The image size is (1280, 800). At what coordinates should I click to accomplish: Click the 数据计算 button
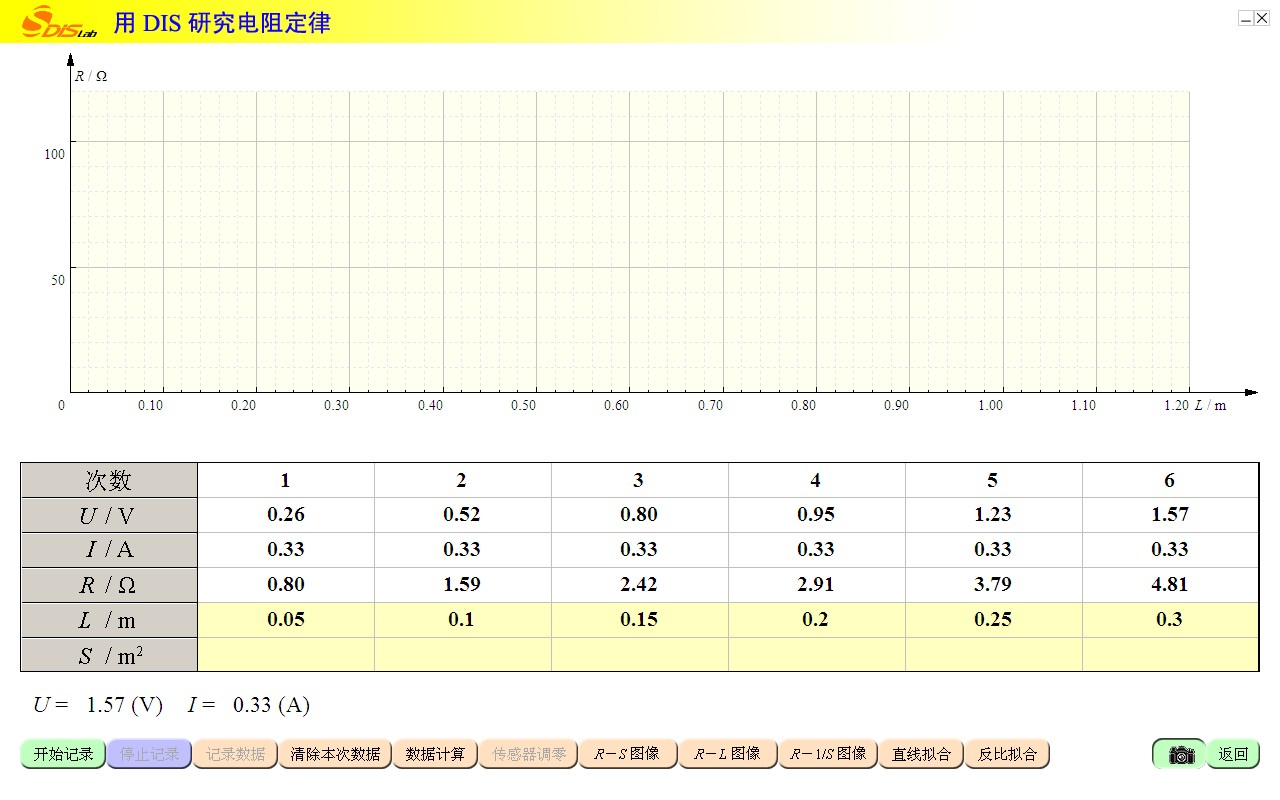tap(435, 754)
